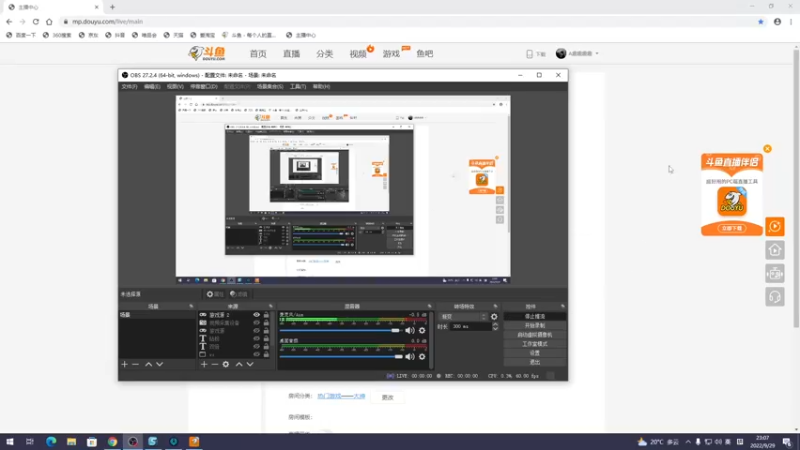Toggle visibility of fourth source row
The width and height of the screenshot is (800, 450).
coord(257,338)
